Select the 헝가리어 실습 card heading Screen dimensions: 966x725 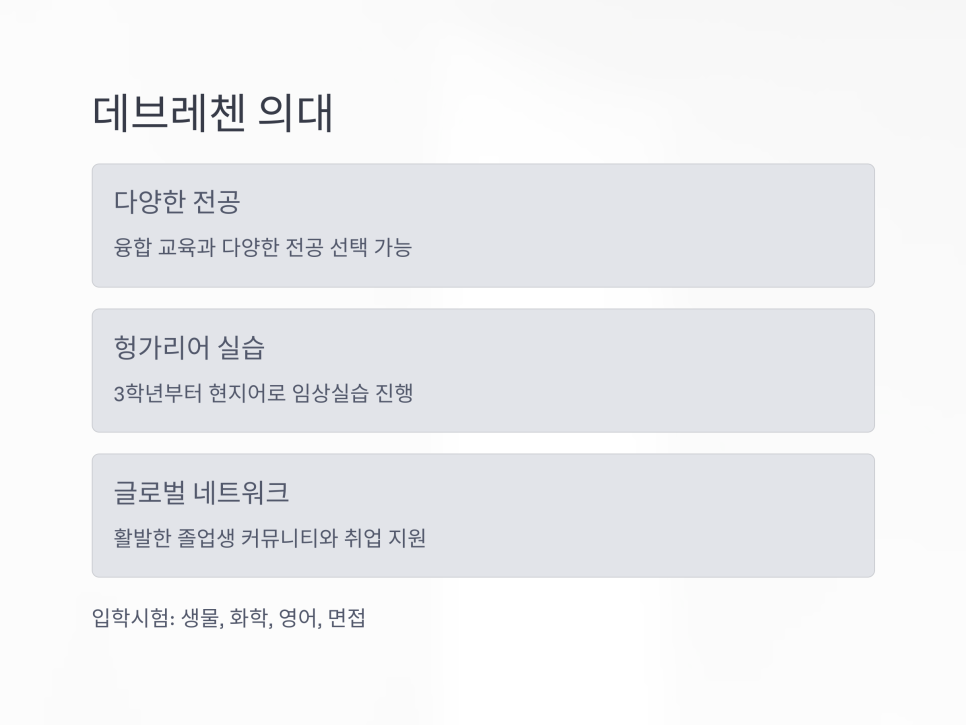(189, 347)
